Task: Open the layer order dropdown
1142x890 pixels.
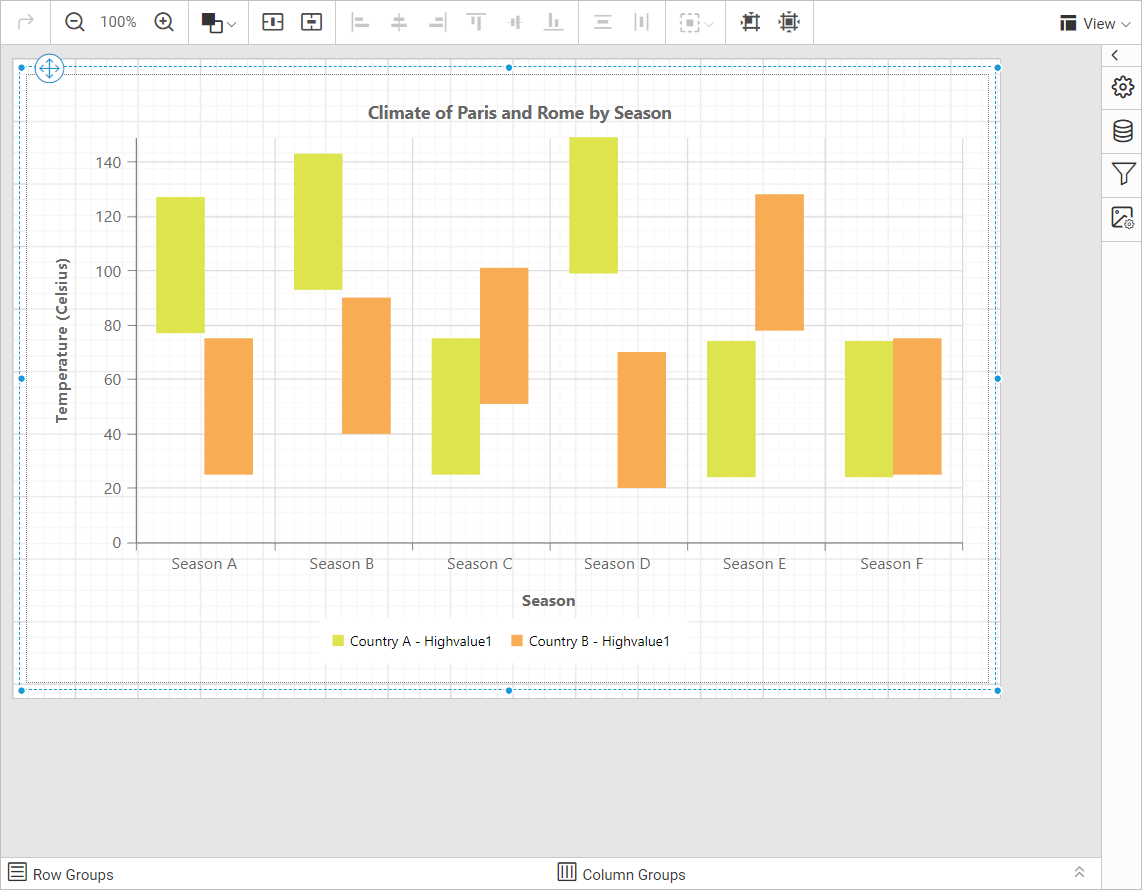Action: pos(218,23)
